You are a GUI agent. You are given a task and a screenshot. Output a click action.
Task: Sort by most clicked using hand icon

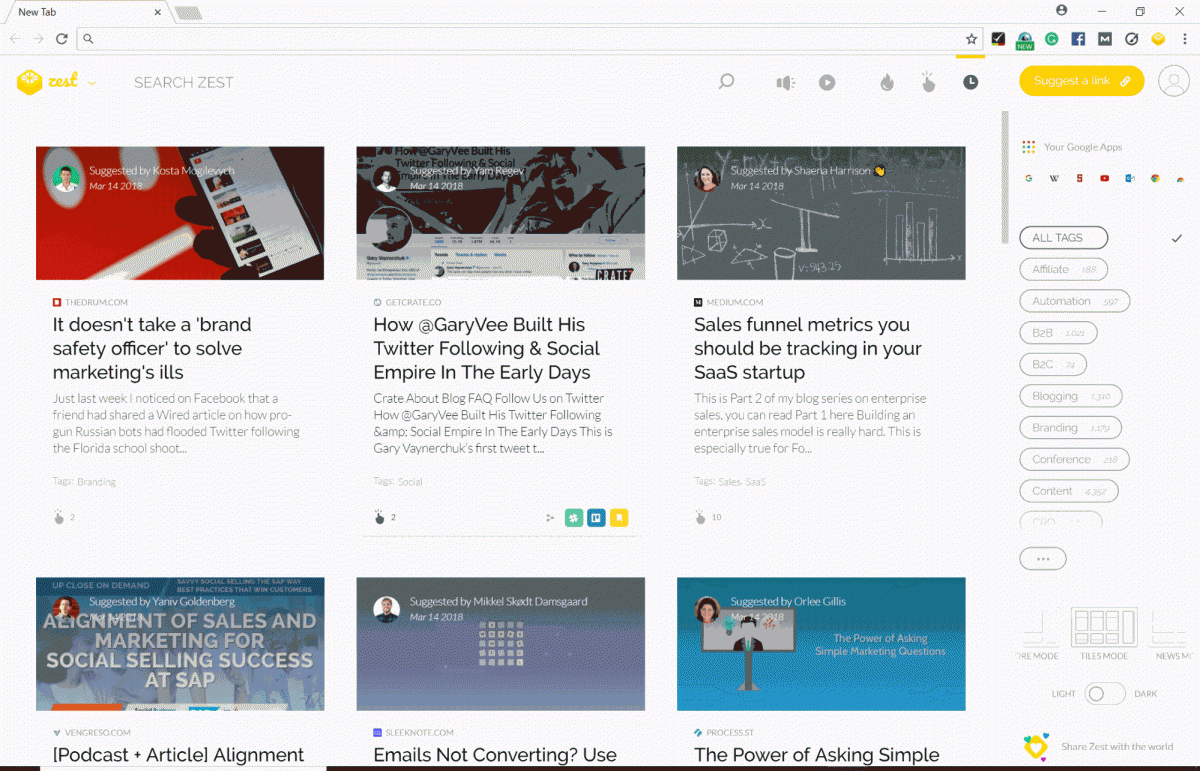click(x=928, y=81)
